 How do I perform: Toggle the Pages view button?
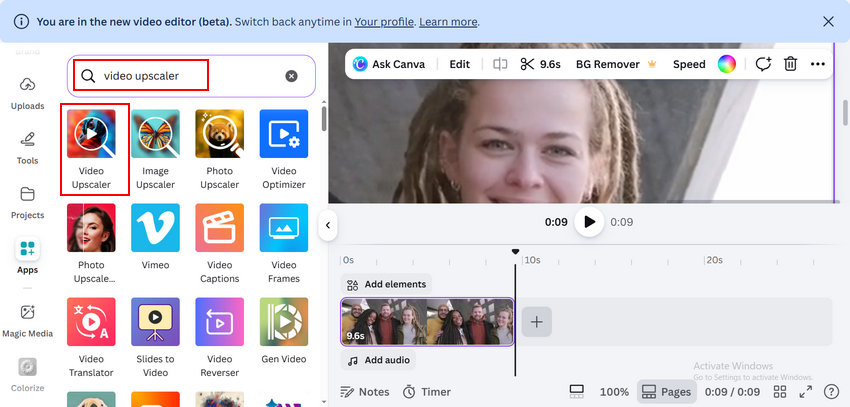click(666, 392)
